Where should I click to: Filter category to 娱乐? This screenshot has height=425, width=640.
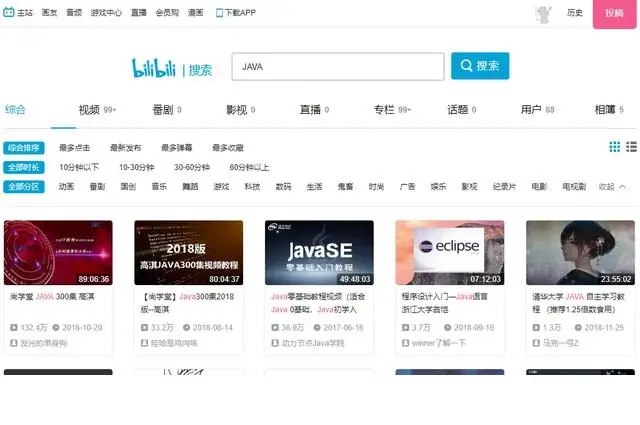tap(438, 187)
